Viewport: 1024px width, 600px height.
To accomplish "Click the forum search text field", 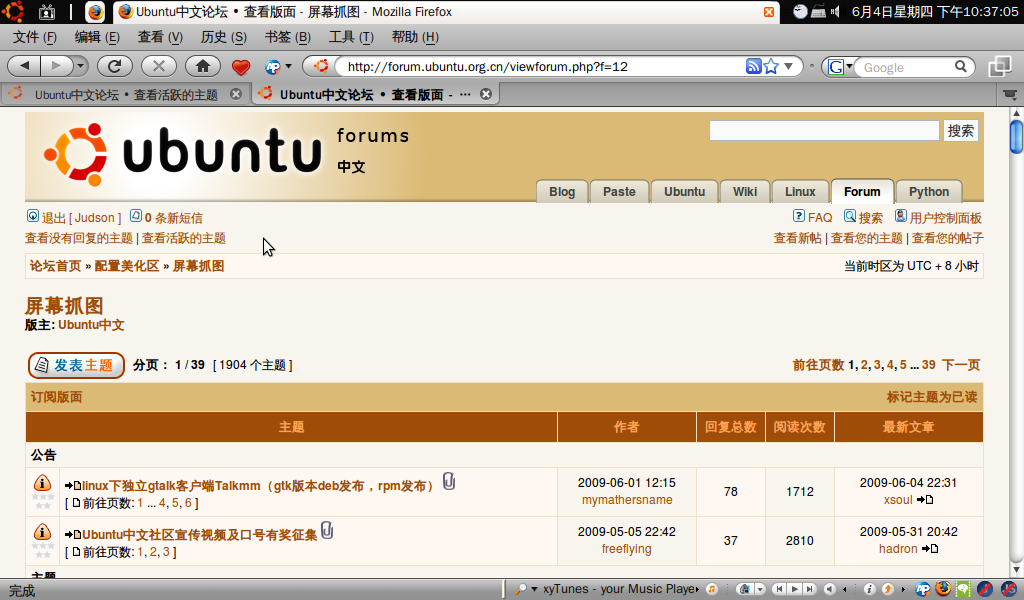I will [x=824, y=131].
